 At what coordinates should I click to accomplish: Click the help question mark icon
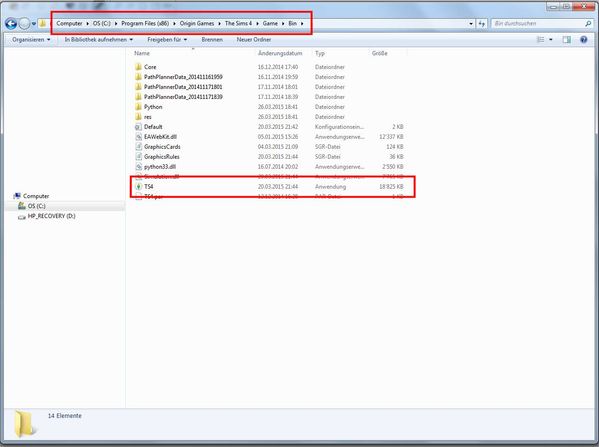(584, 39)
